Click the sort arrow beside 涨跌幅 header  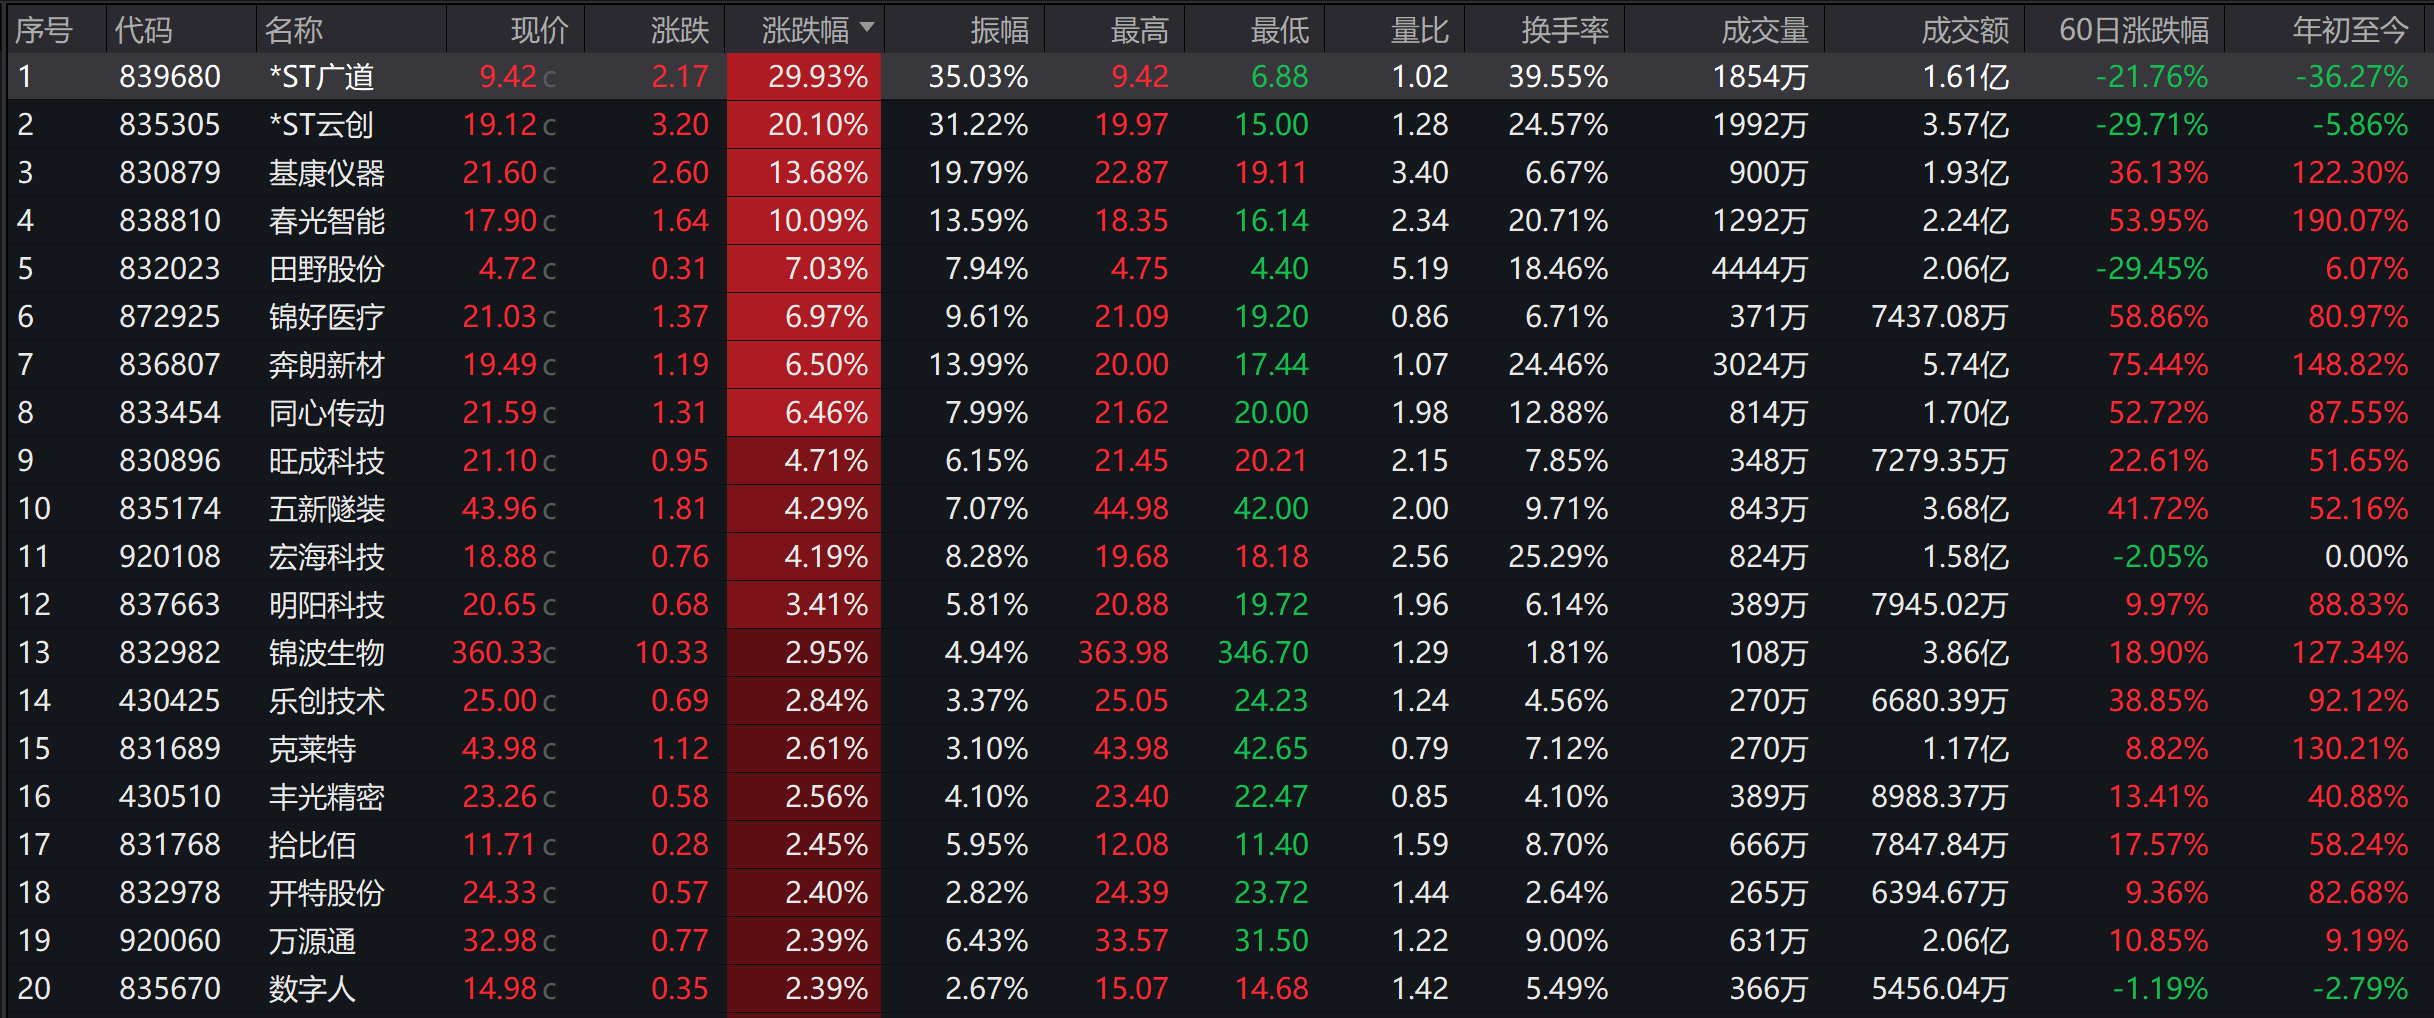pyautogui.click(x=866, y=27)
